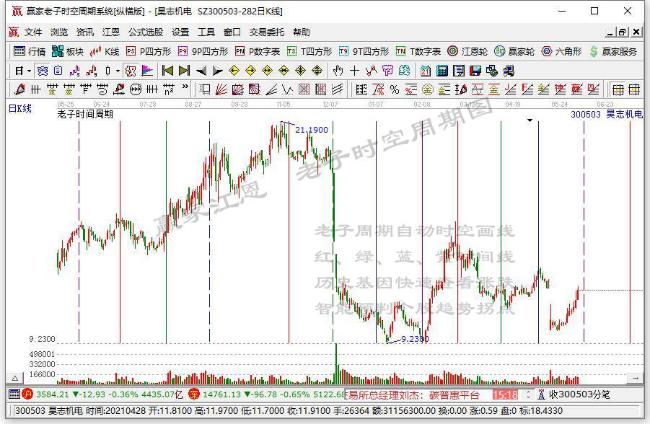Click the 老子时间周期 indicator label

(x=85, y=114)
